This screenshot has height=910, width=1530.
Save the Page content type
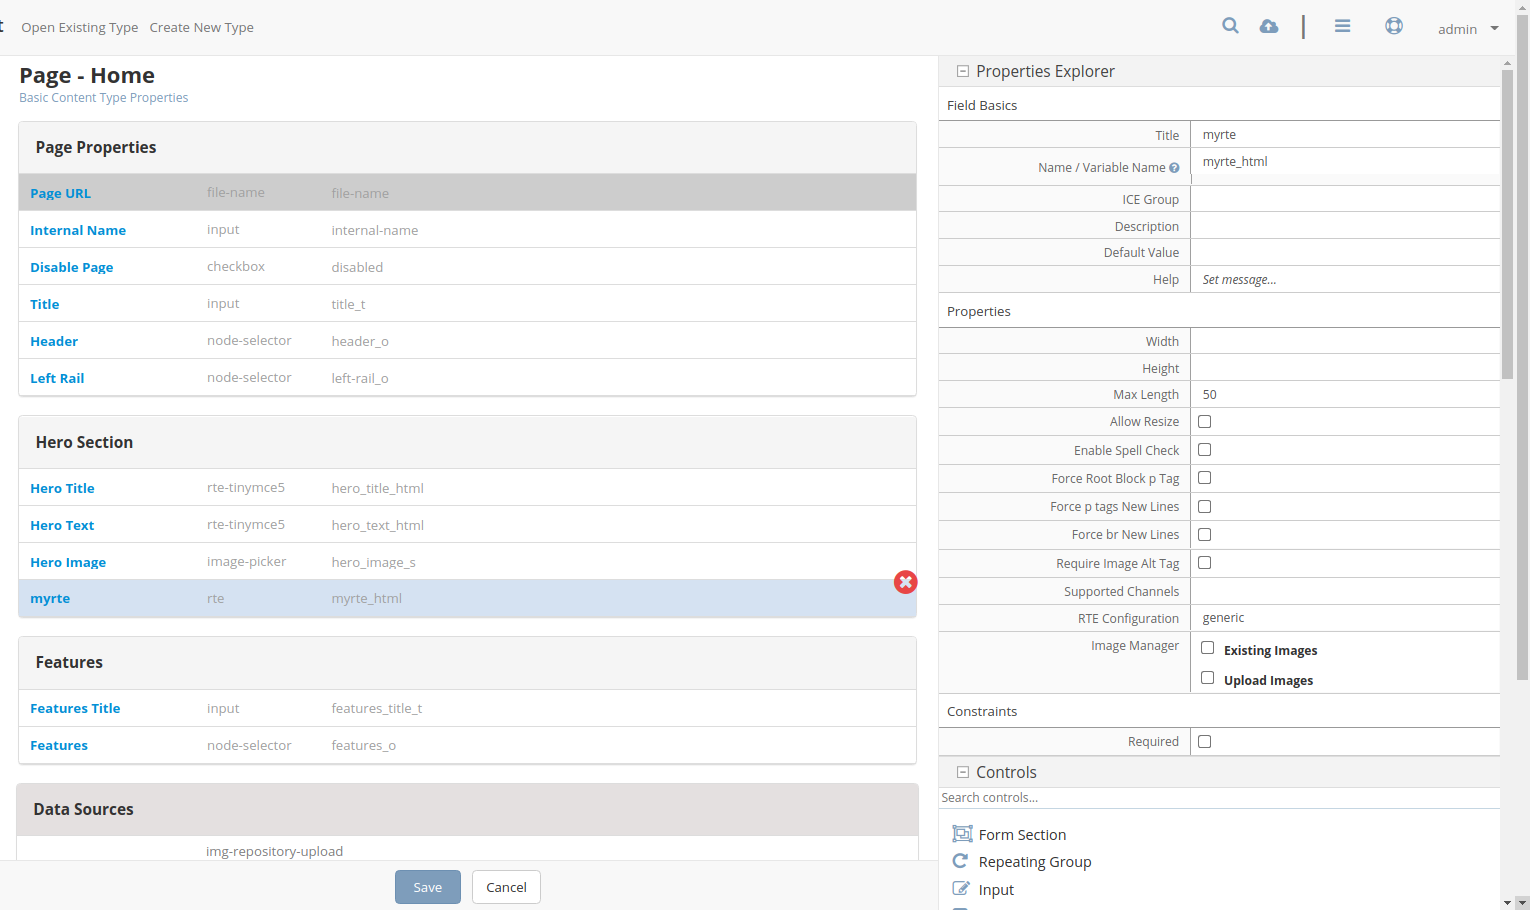[x=427, y=887]
